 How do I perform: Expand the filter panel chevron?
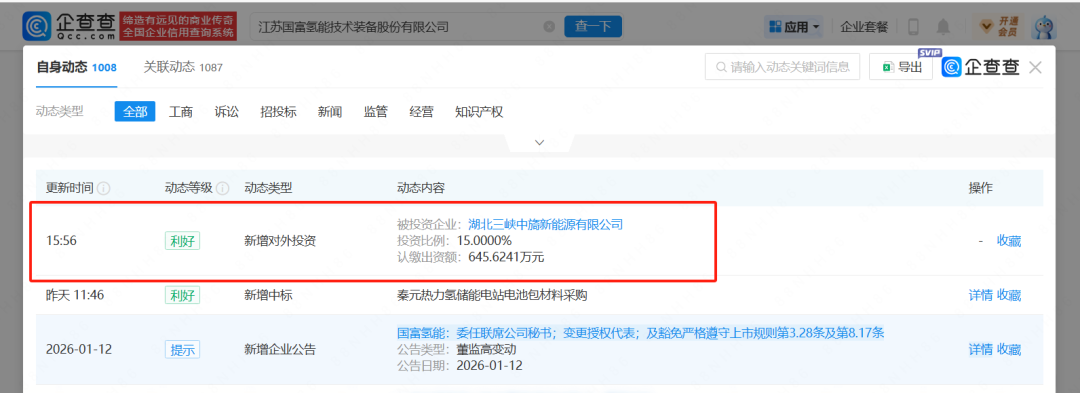(x=540, y=142)
